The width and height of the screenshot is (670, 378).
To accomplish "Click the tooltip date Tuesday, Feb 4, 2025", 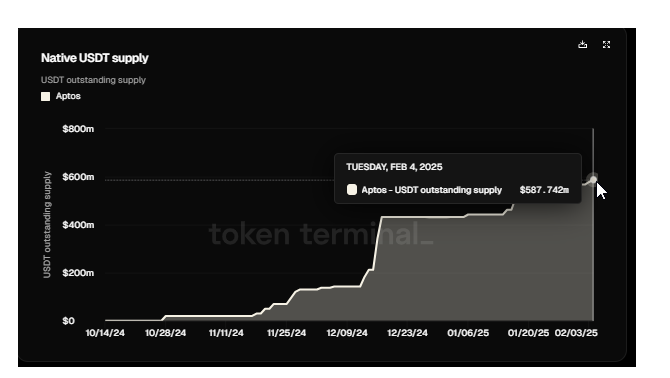I will (394, 167).
